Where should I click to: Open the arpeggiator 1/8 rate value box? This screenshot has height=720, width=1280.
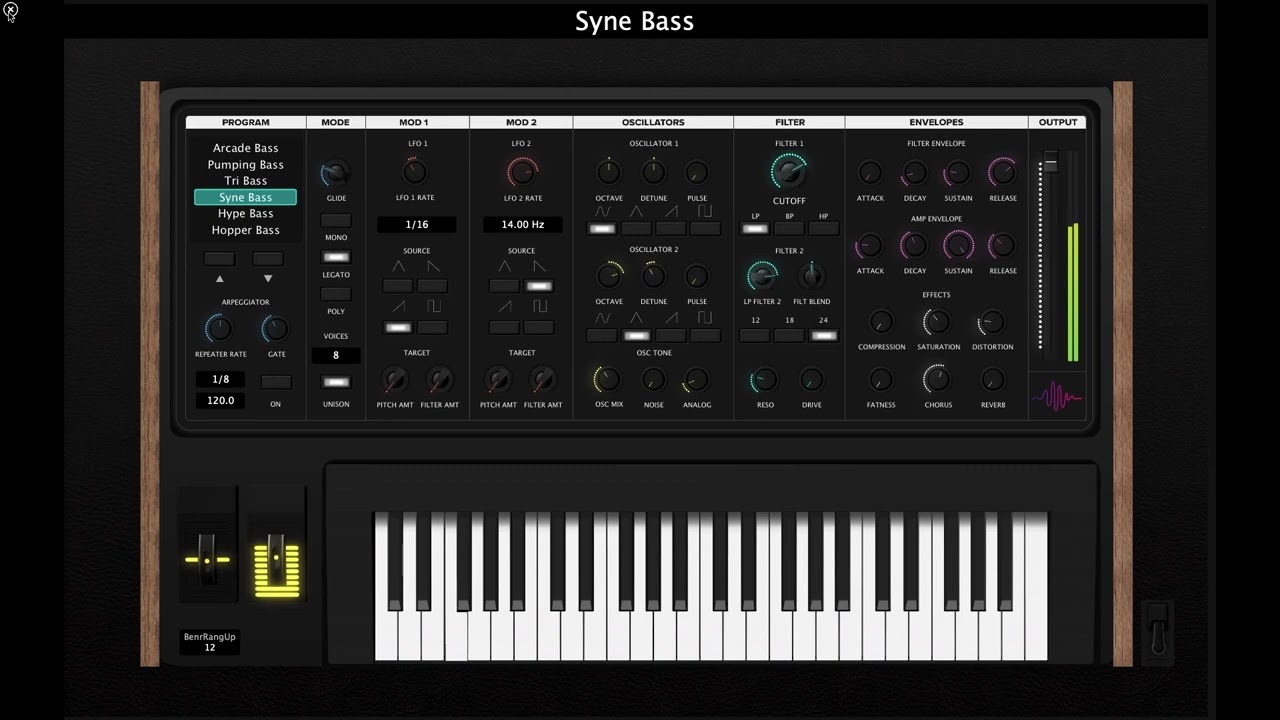(x=221, y=379)
